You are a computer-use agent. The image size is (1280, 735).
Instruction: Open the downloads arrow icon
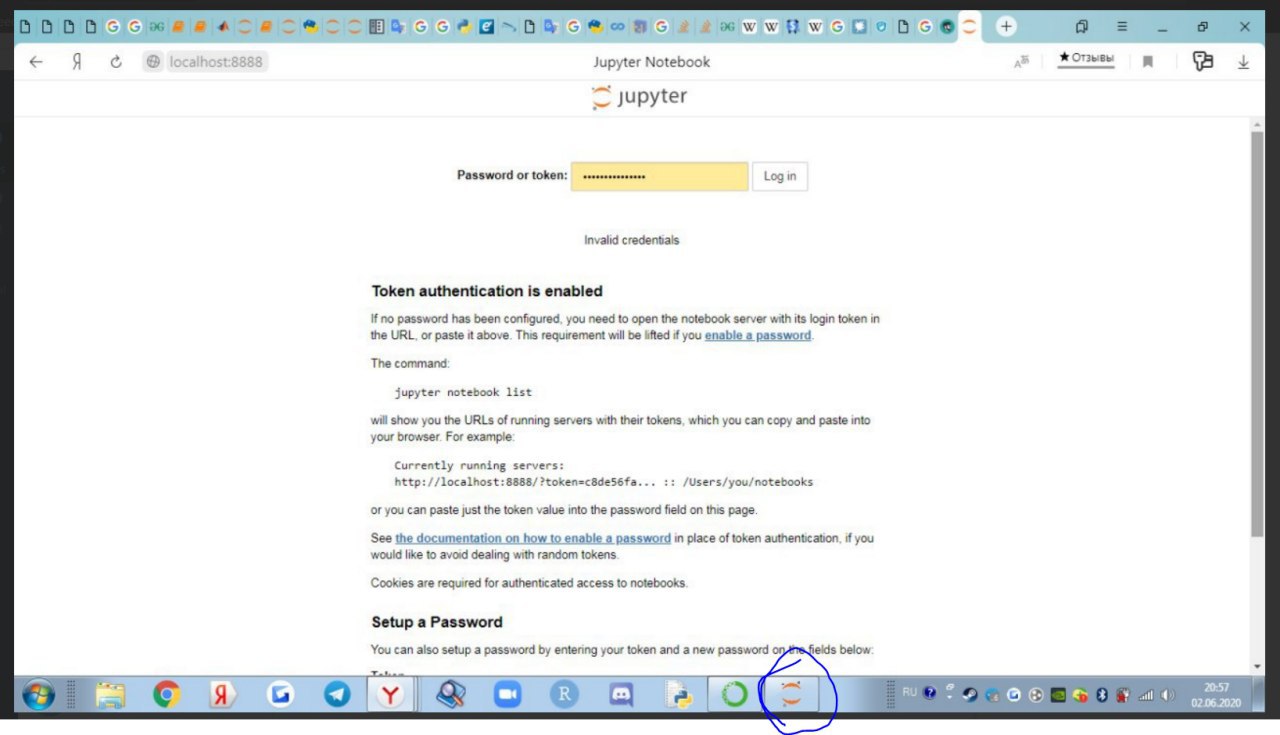(1243, 62)
